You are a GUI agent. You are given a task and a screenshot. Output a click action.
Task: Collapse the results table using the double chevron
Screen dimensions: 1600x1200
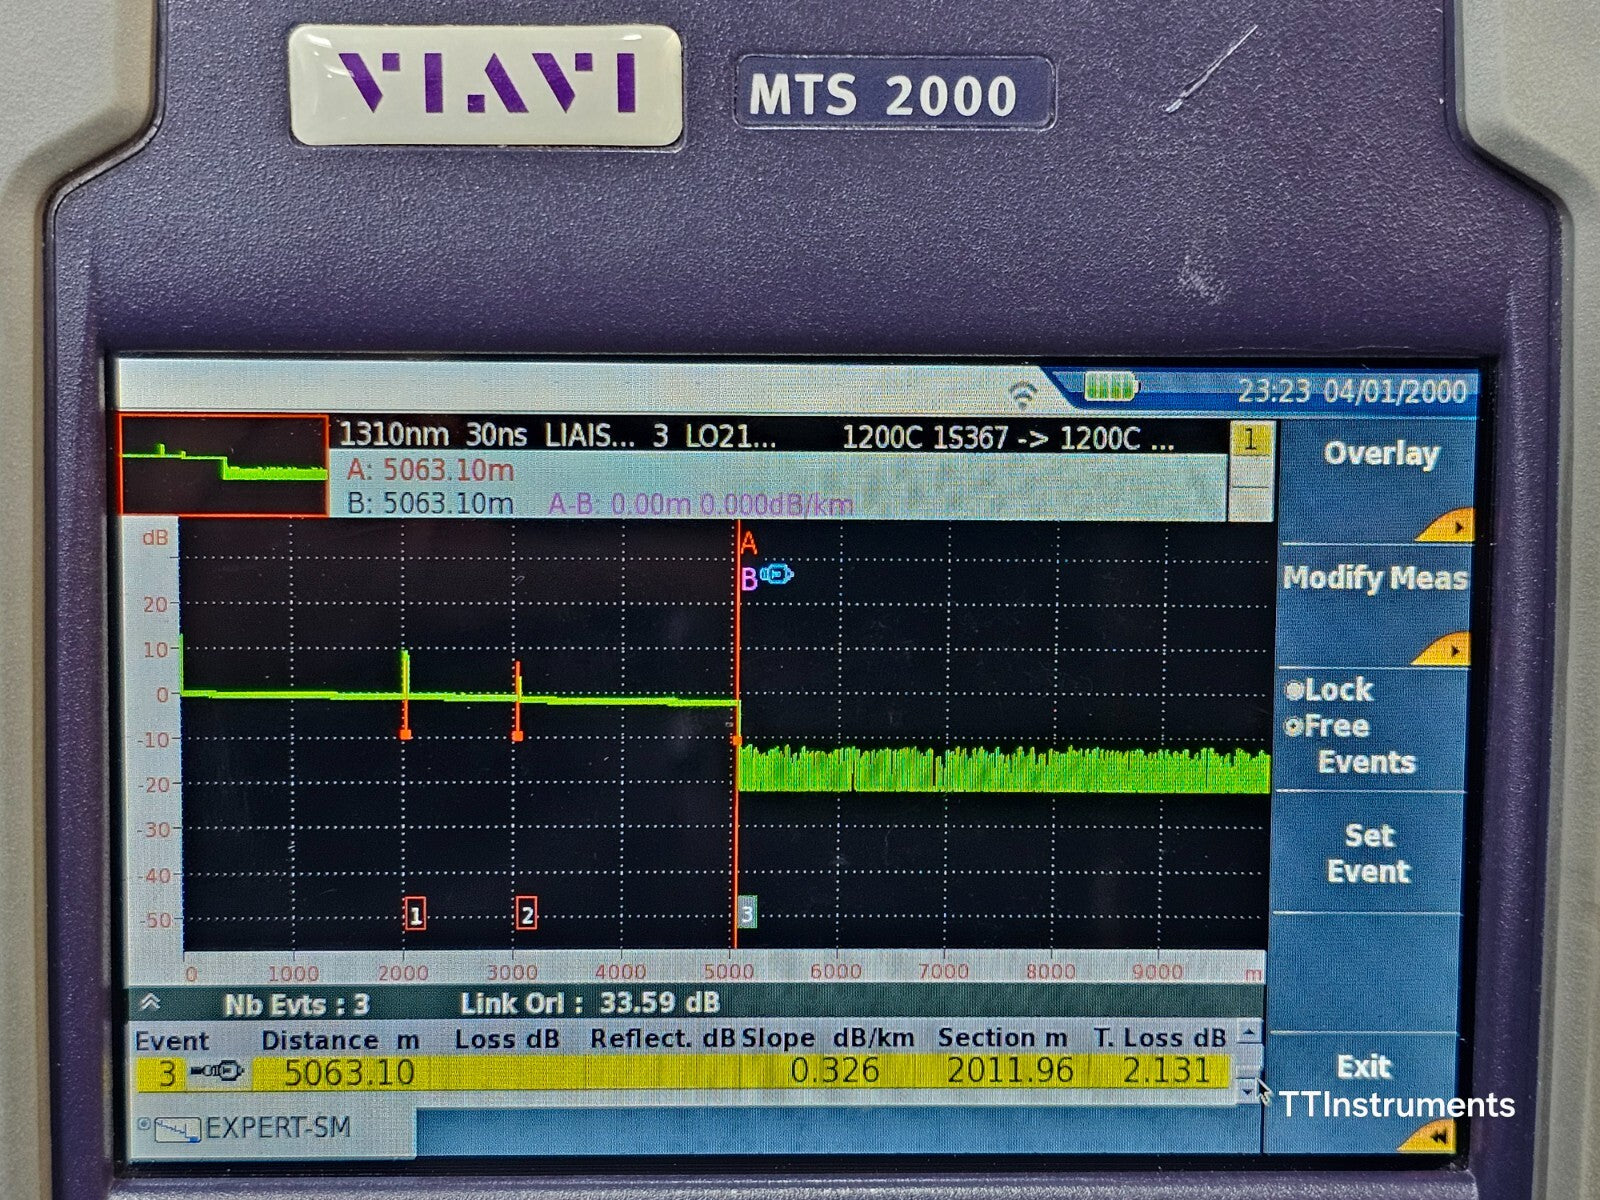(152, 1000)
